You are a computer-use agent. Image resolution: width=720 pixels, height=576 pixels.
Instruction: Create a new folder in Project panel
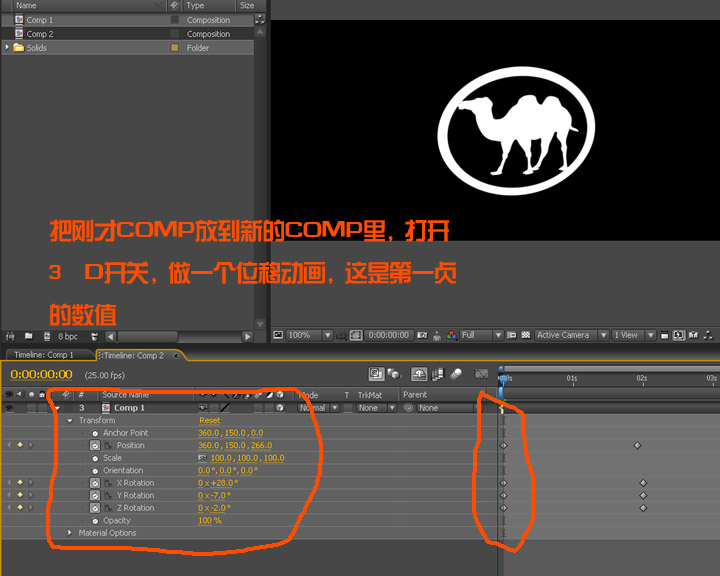(28, 336)
